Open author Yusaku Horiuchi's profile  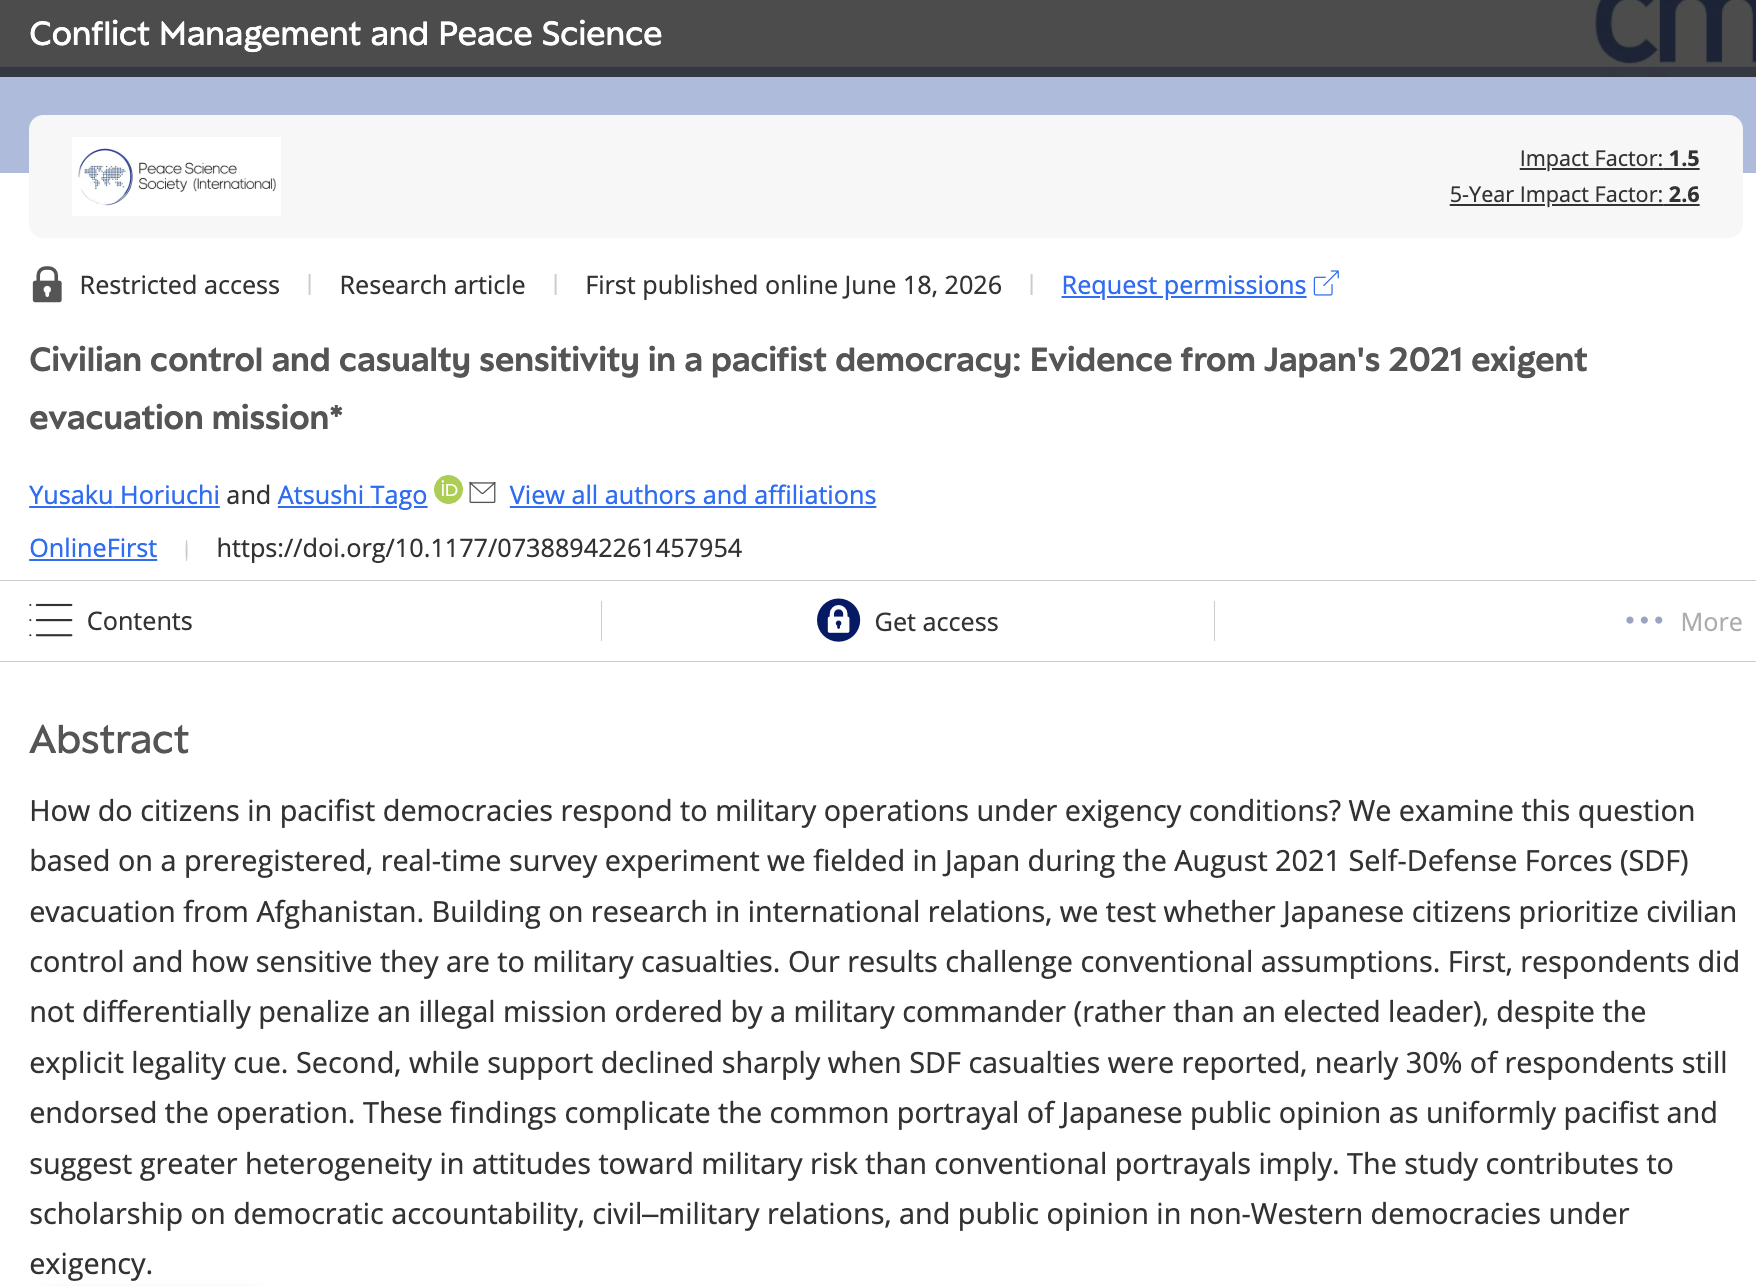(x=124, y=495)
